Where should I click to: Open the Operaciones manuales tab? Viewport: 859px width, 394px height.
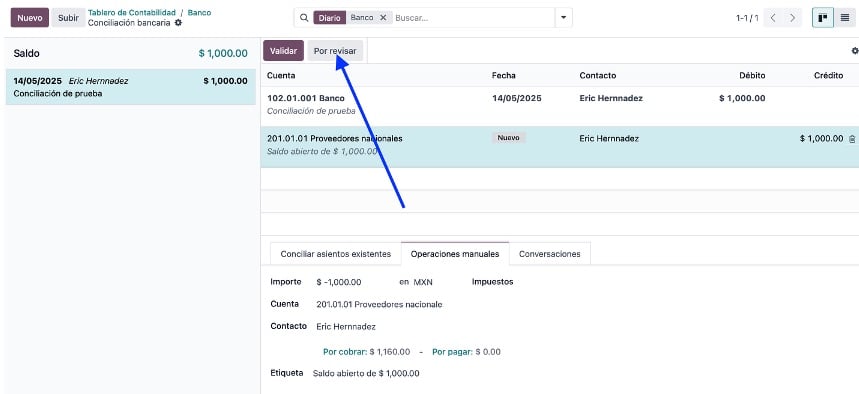[x=455, y=254]
